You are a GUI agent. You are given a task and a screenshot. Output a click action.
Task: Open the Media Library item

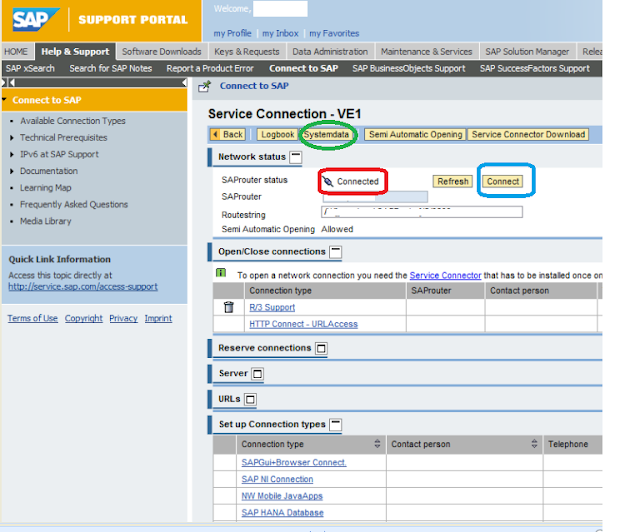pos(46,221)
